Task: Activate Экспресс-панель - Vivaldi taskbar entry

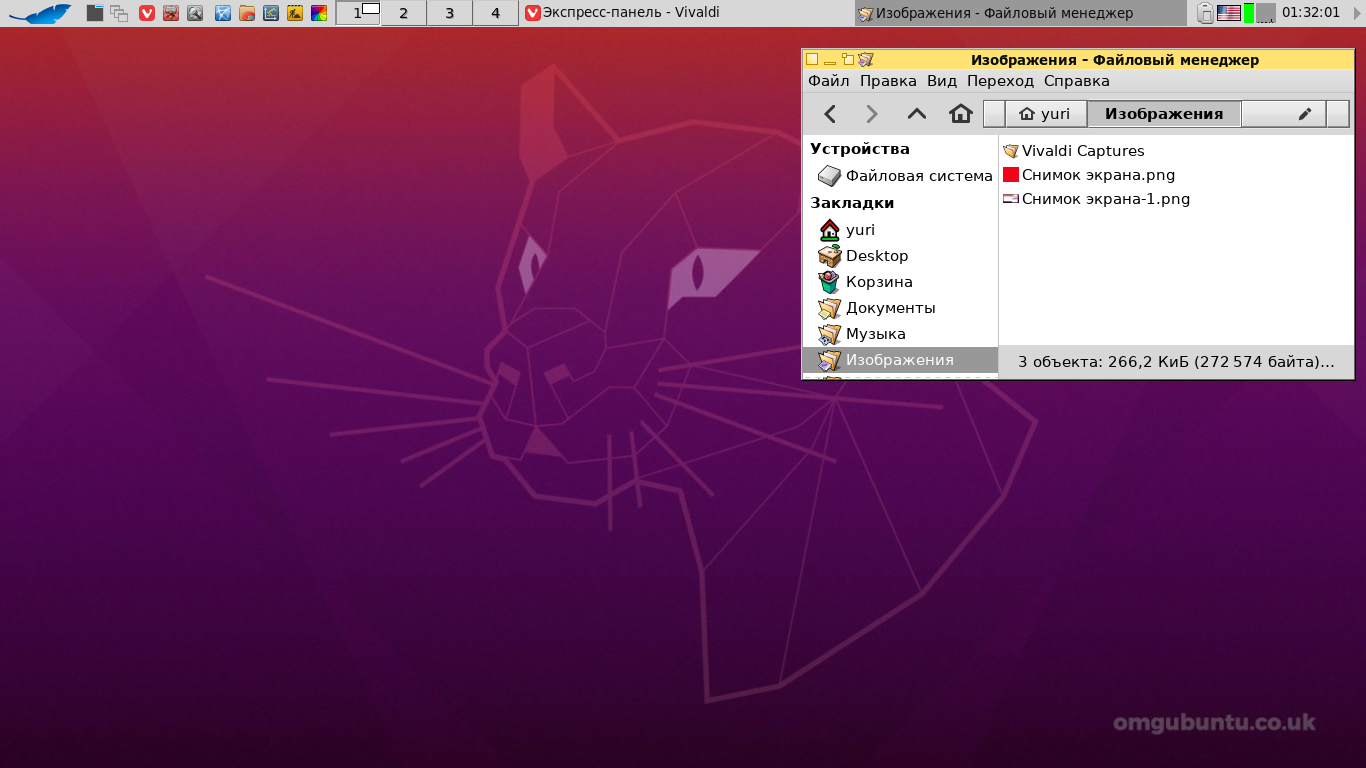Action: [687, 13]
